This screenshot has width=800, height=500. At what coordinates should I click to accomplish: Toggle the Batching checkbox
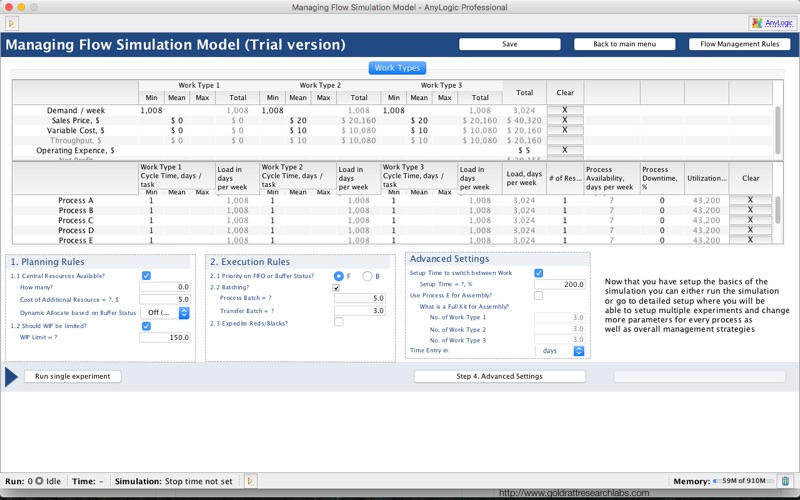[336, 288]
